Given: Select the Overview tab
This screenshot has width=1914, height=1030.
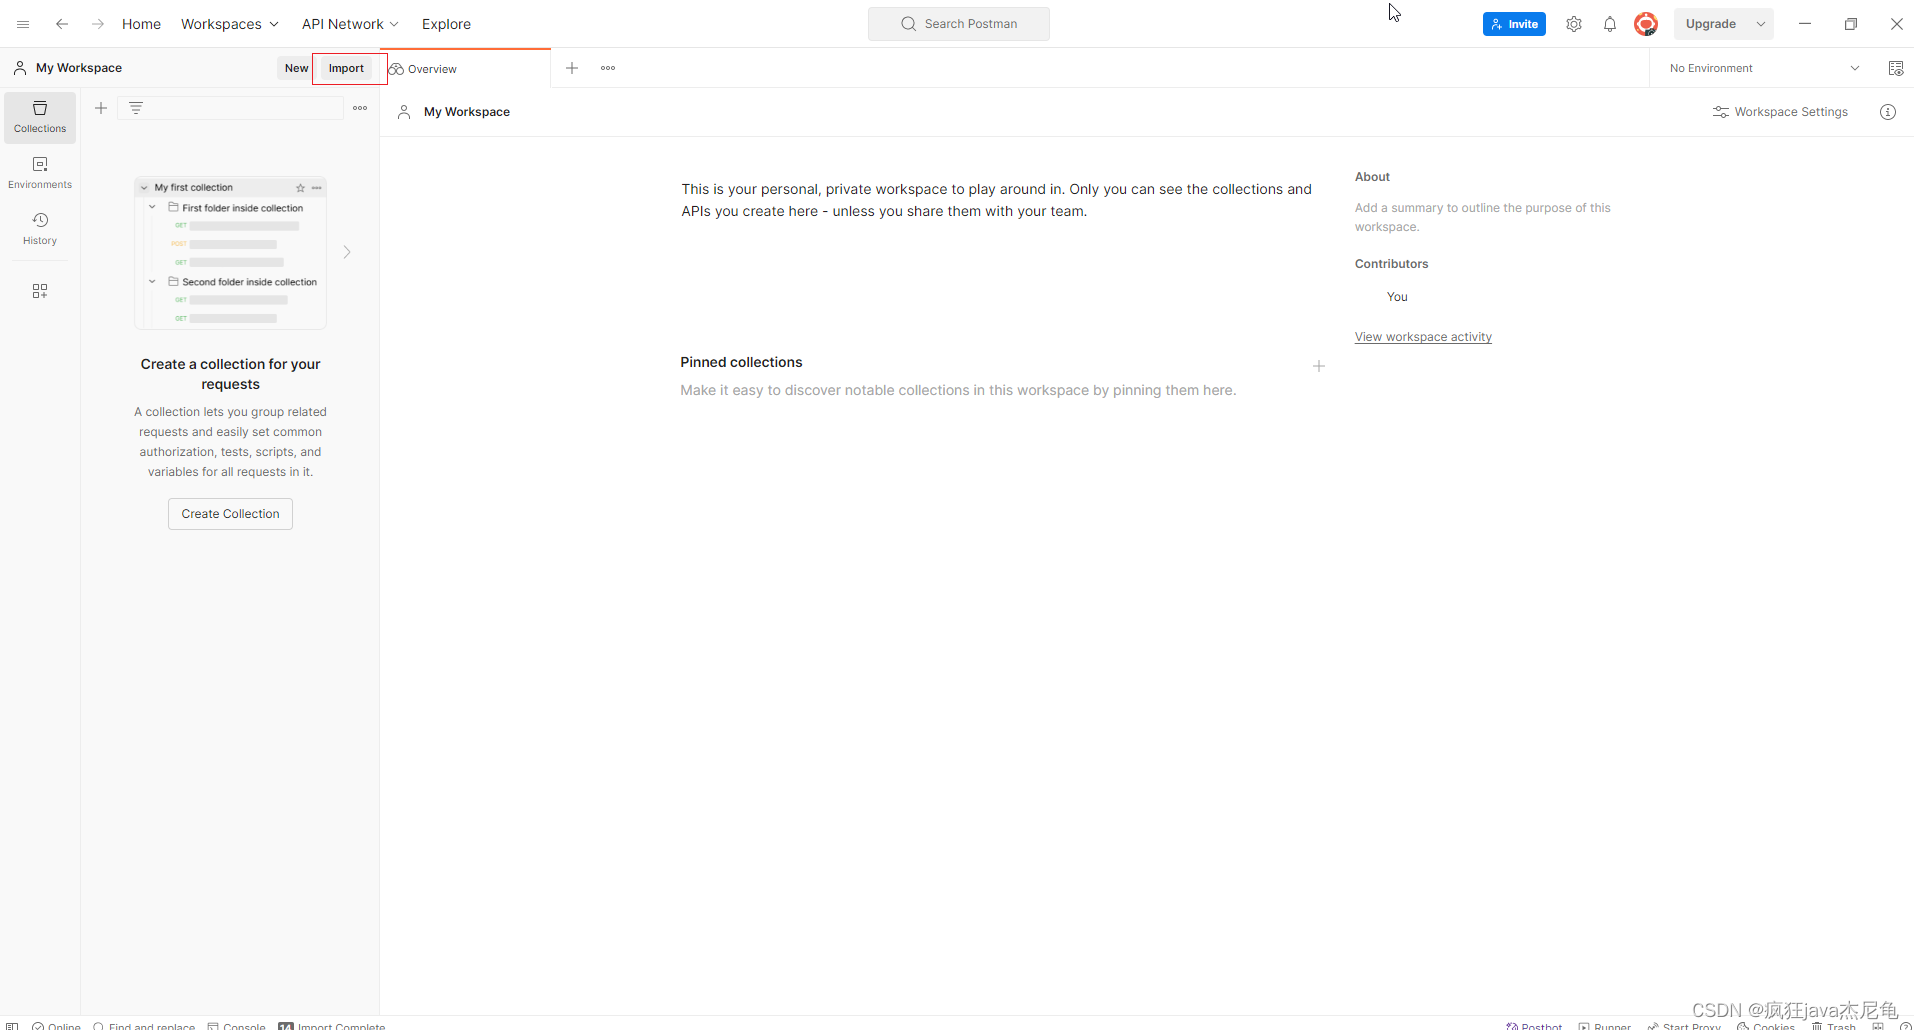Looking at the screenshot, I should click(x=465, y=69).
